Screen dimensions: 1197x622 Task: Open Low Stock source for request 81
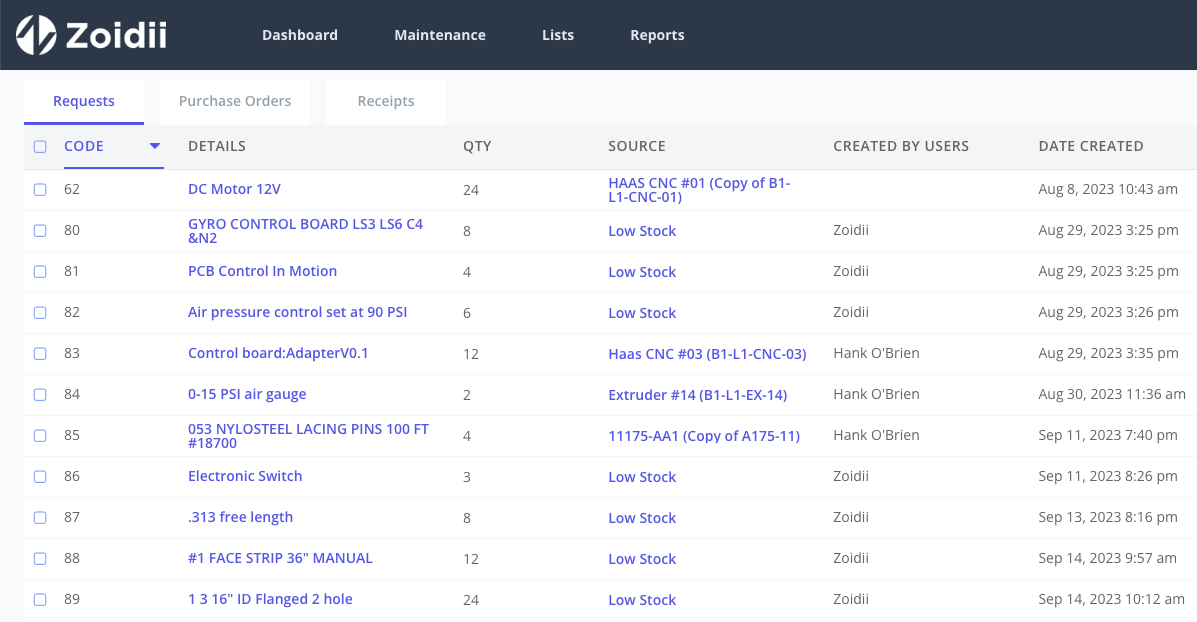pos(642,272)
